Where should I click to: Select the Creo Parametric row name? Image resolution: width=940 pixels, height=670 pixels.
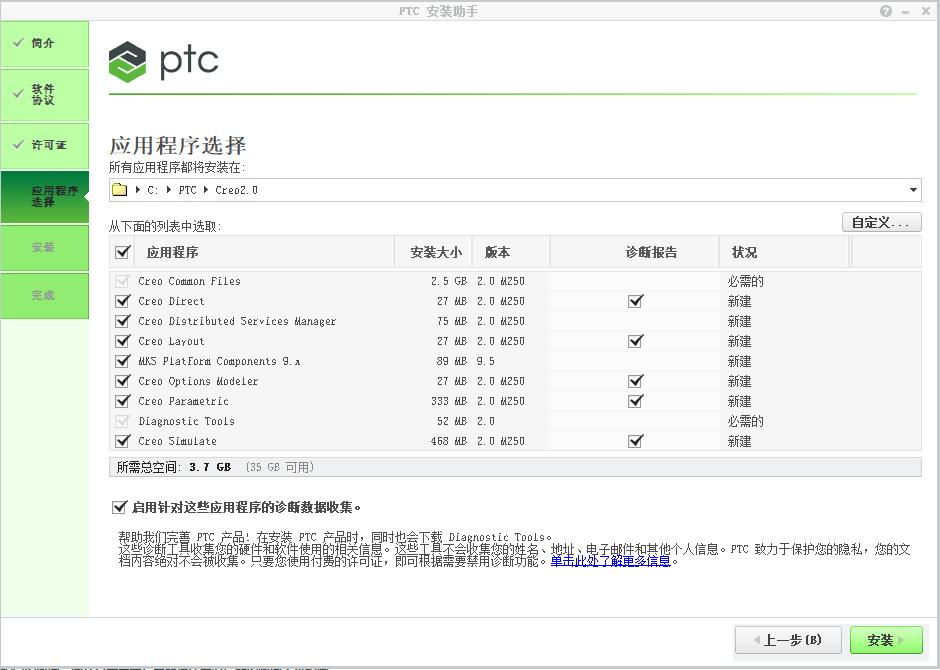(183, 401)
